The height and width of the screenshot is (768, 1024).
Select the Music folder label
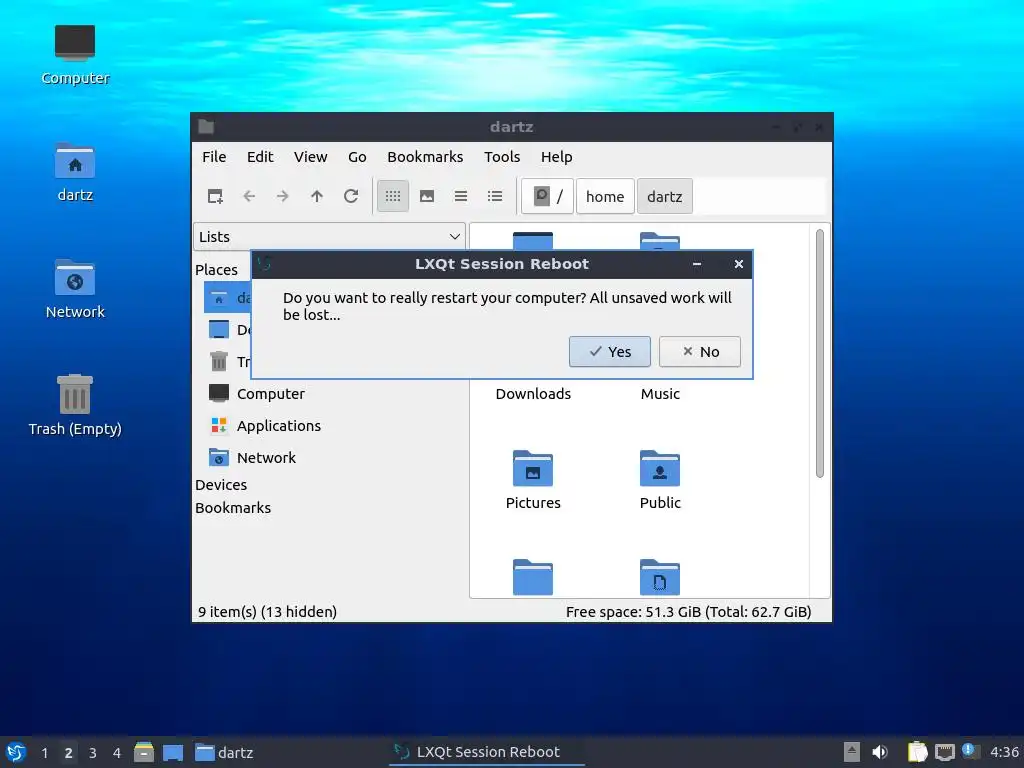click(x=660, y=394)
